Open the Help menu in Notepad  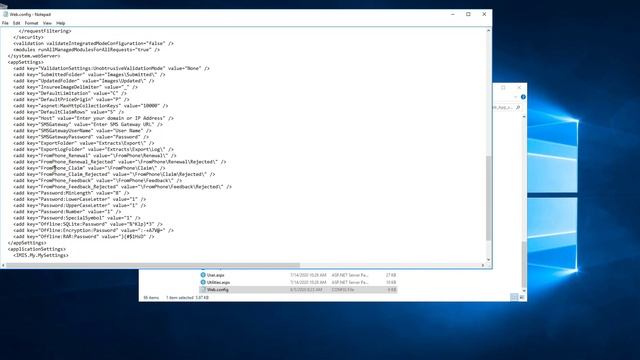click(x=61, y=23)
